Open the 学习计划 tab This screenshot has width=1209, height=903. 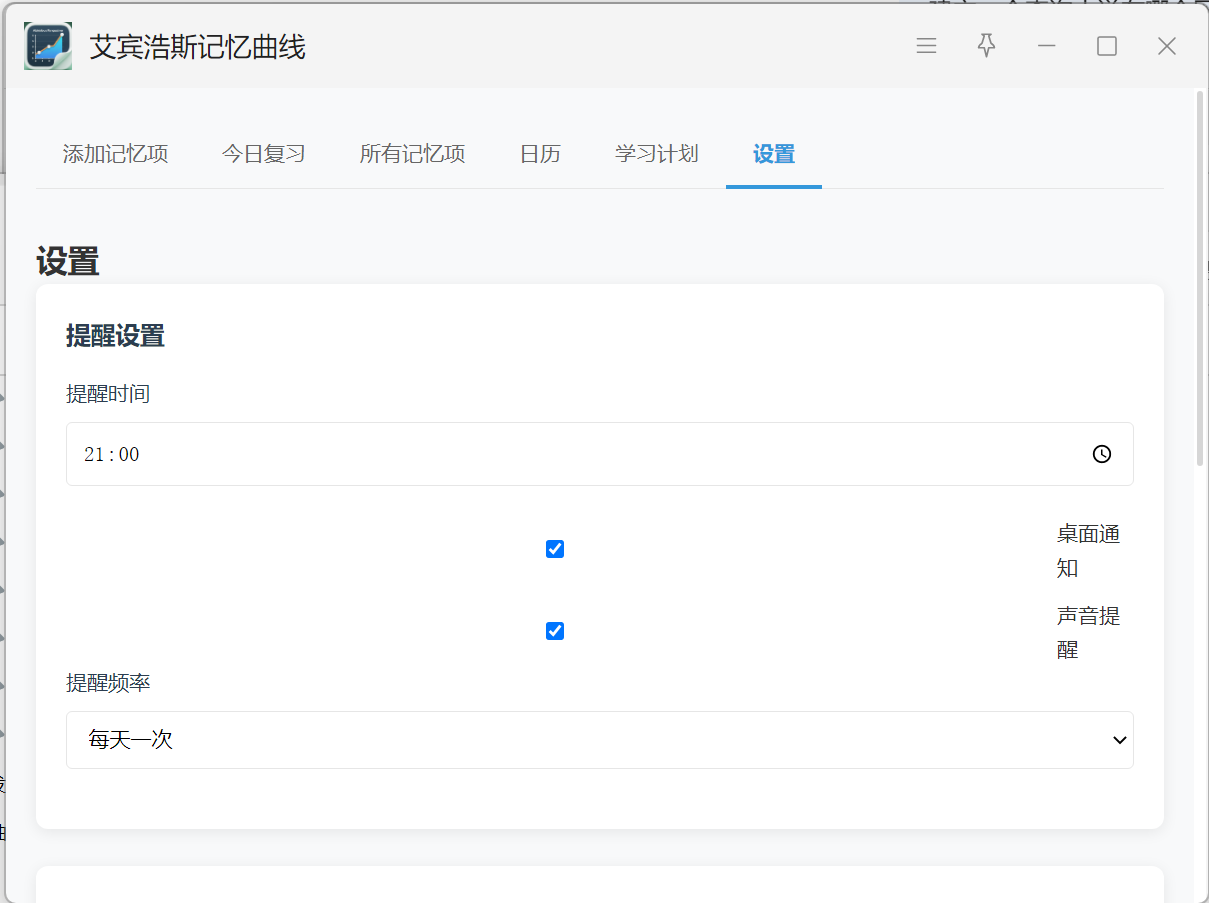[x=656, y=154]
